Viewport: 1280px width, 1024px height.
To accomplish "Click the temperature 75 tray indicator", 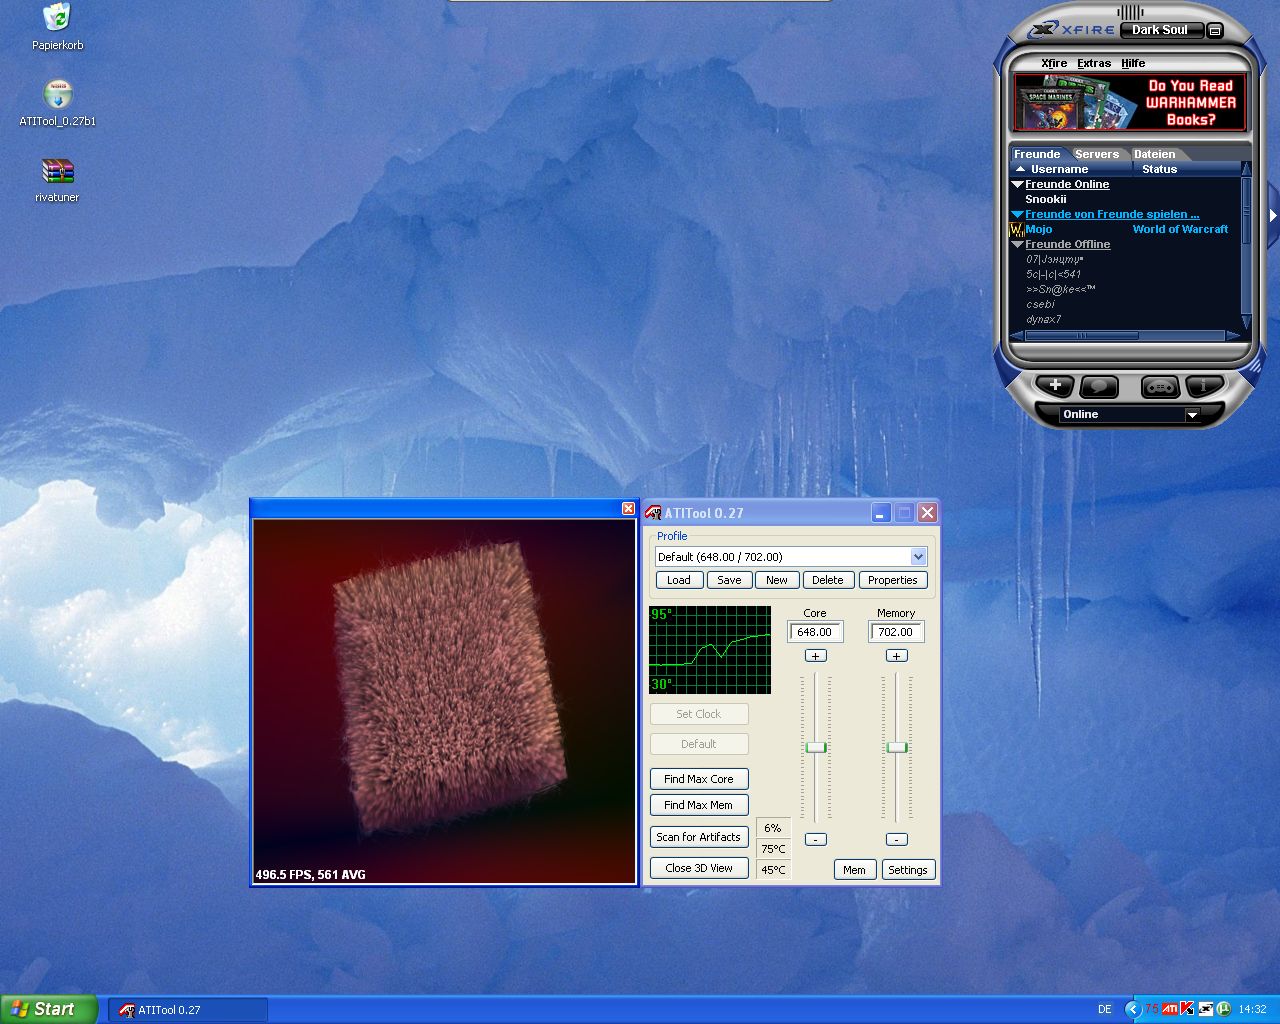I will coord(1152,1009).
